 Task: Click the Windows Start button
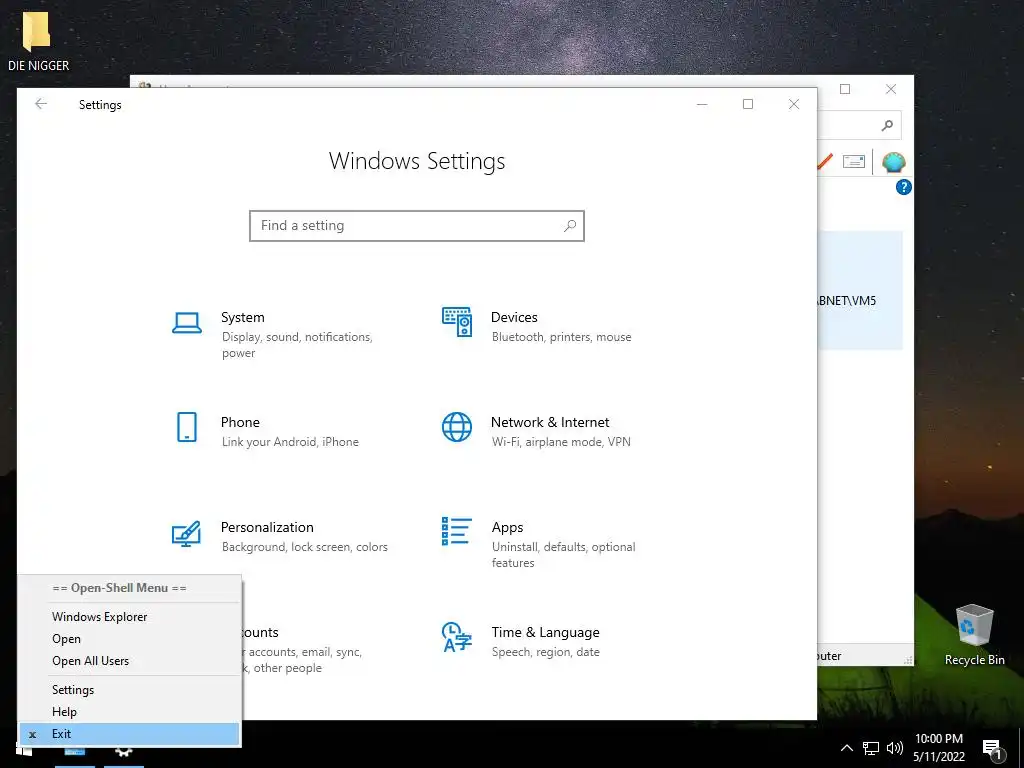(24, 750)
